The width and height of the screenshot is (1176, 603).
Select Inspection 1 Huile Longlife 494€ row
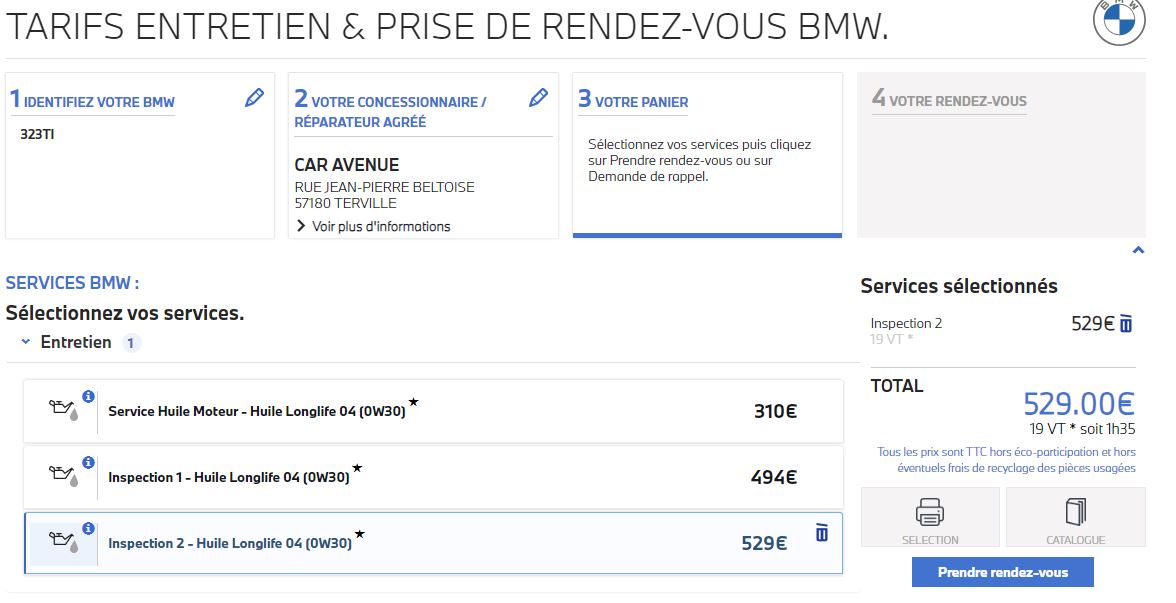(434, 477)
